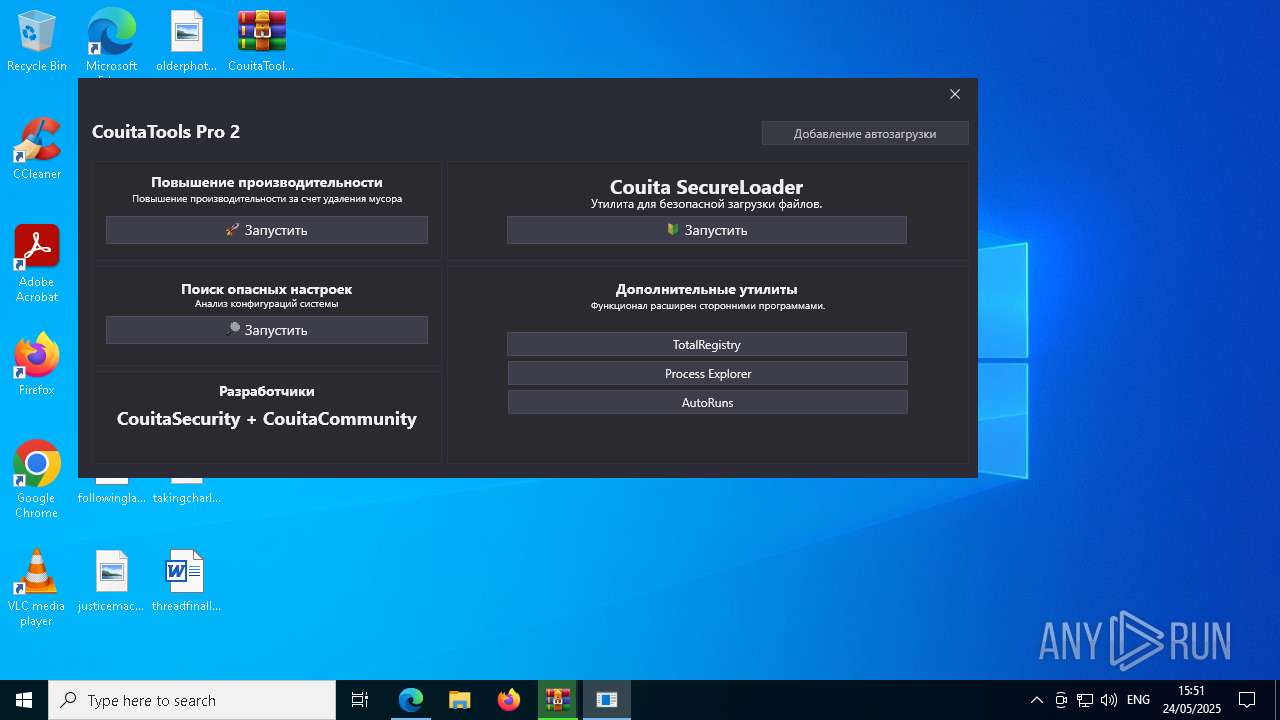Image resolution: width=1280 pixels, height=720 pixels.
Task: Open AutoRuns utility
Action: pos(707,402)
